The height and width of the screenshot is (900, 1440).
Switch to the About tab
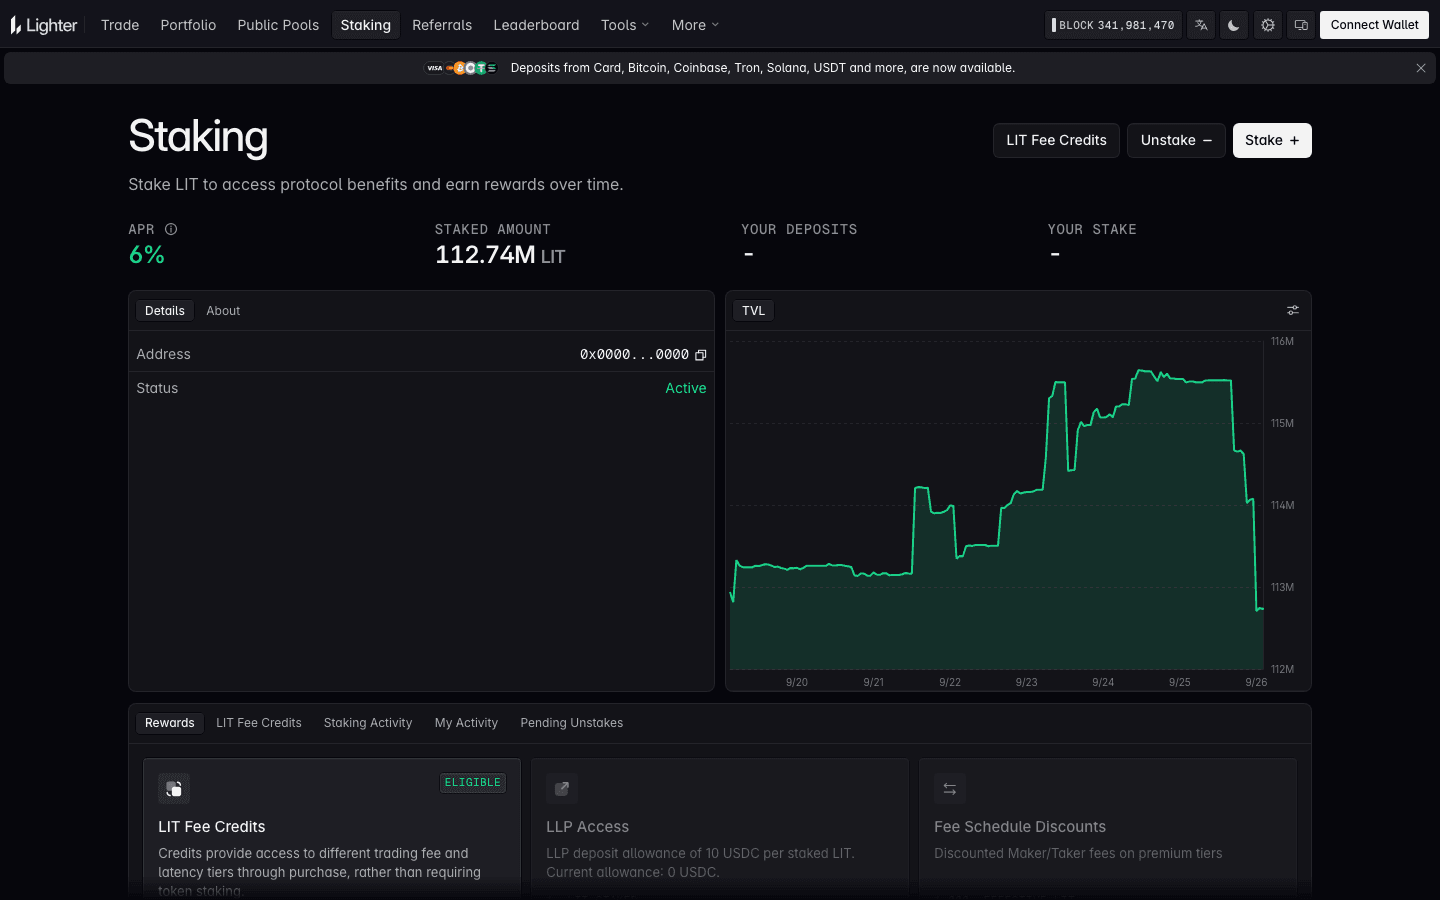point(223,311)
